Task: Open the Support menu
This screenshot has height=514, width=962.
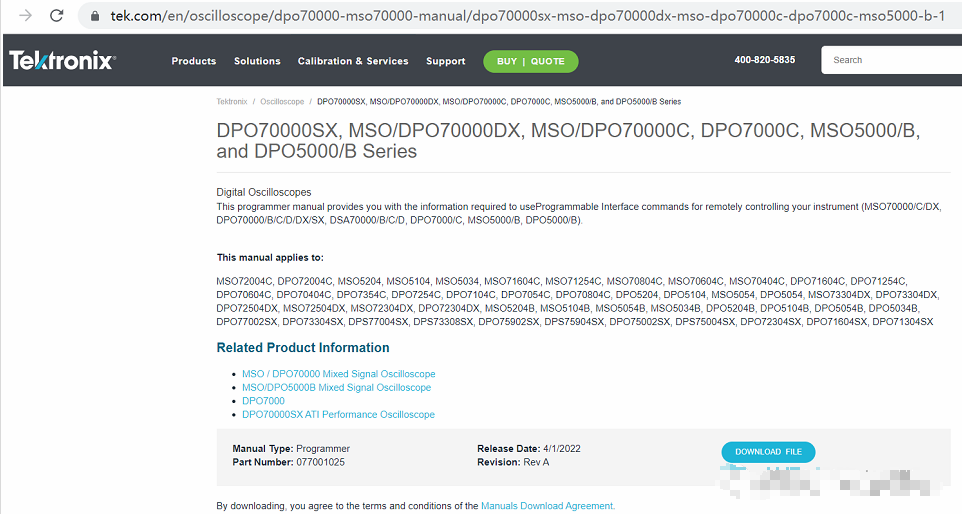Action: tap(445, 61)
